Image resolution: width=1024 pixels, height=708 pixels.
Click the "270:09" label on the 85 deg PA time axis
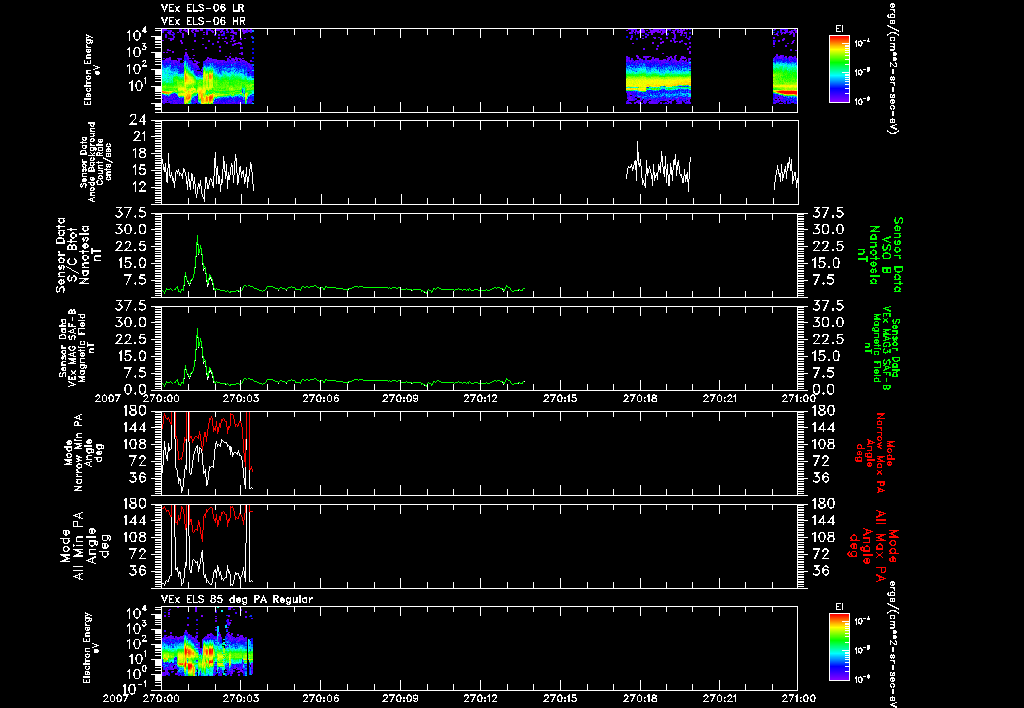400,698
